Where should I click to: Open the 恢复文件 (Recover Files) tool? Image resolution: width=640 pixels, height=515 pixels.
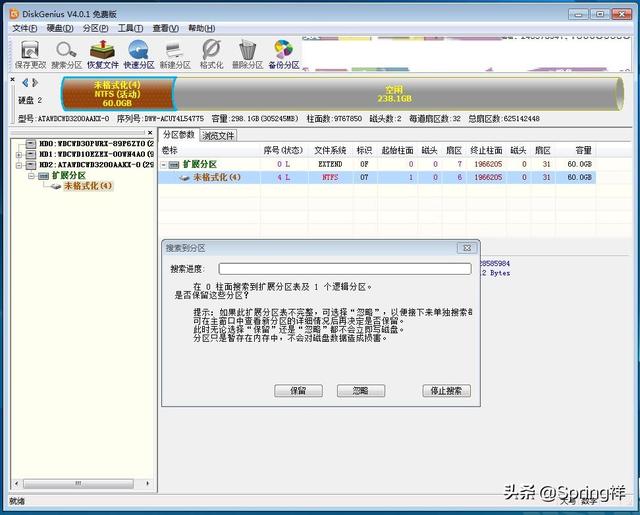102,54
